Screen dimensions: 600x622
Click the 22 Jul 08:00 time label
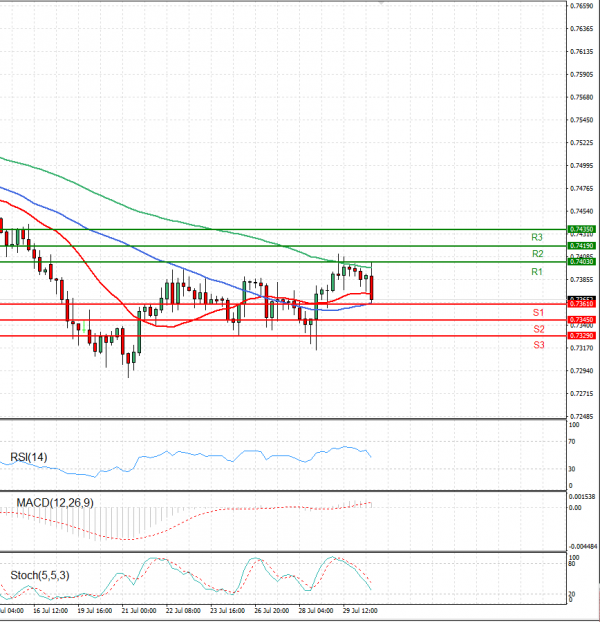click(x=183, y=611)
